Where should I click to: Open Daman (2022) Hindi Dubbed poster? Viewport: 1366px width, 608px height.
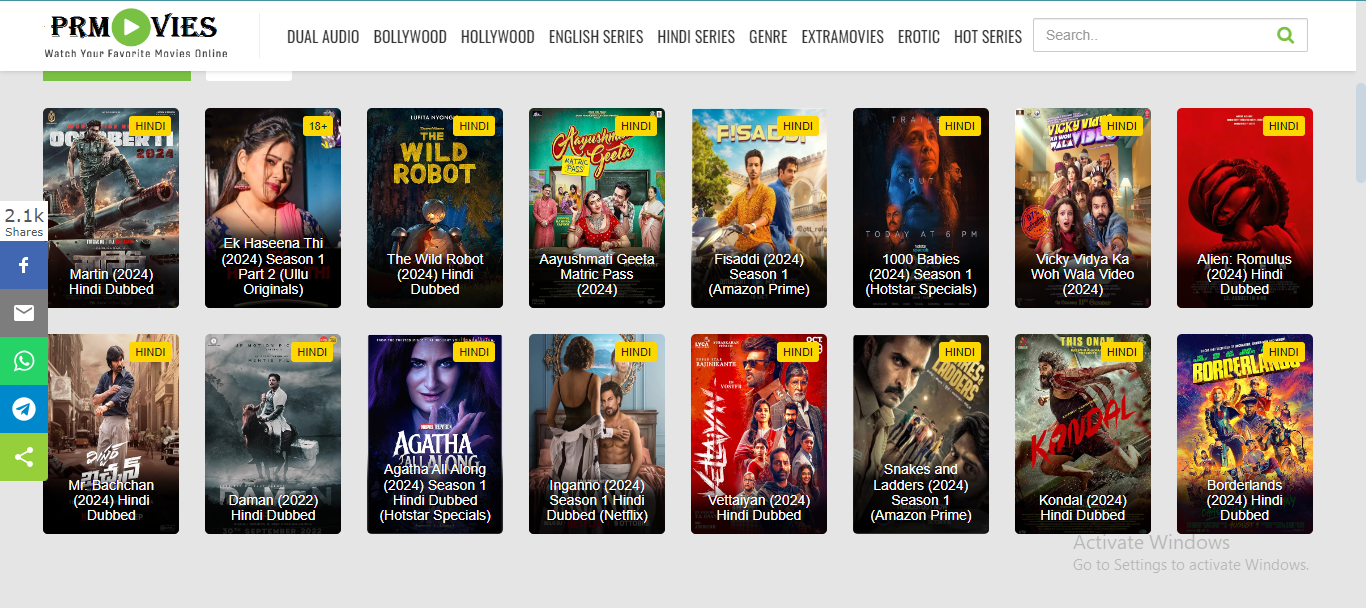point(273,434)
